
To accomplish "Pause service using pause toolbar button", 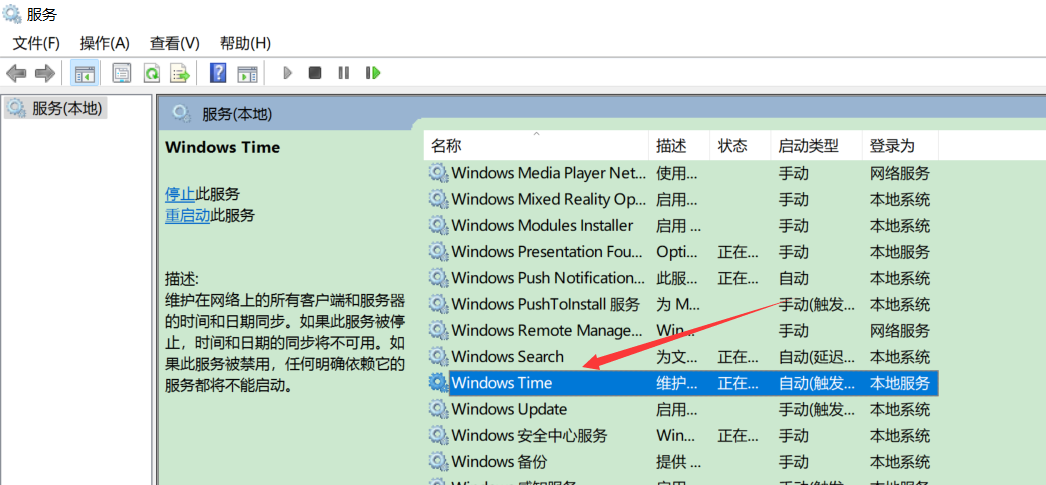I will click(x=344, y=73).
